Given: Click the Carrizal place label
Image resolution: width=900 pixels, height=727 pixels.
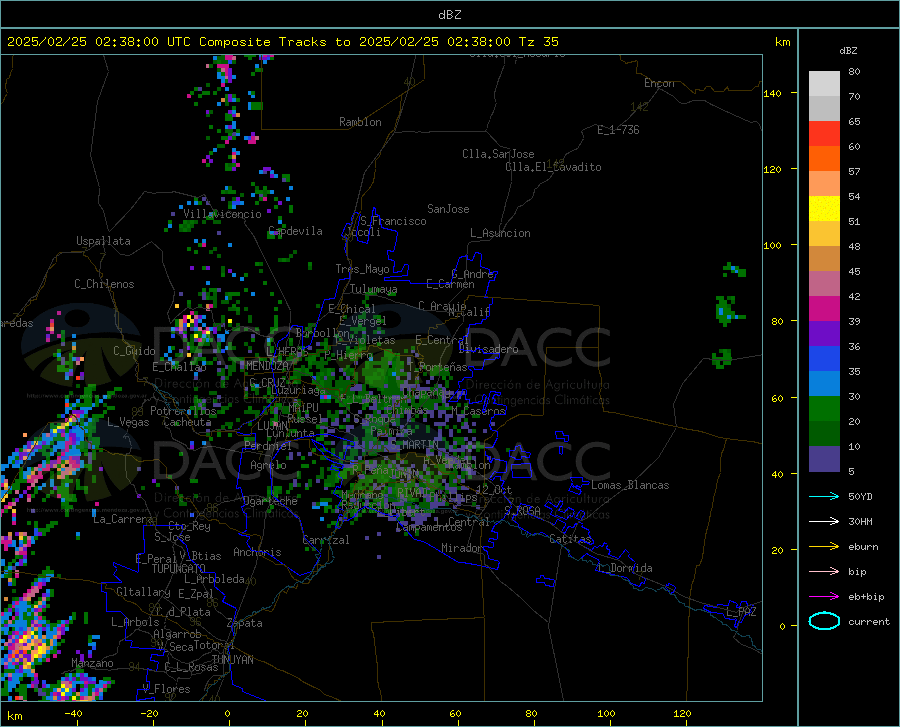Looking at the screenshot, I should 325,540.
